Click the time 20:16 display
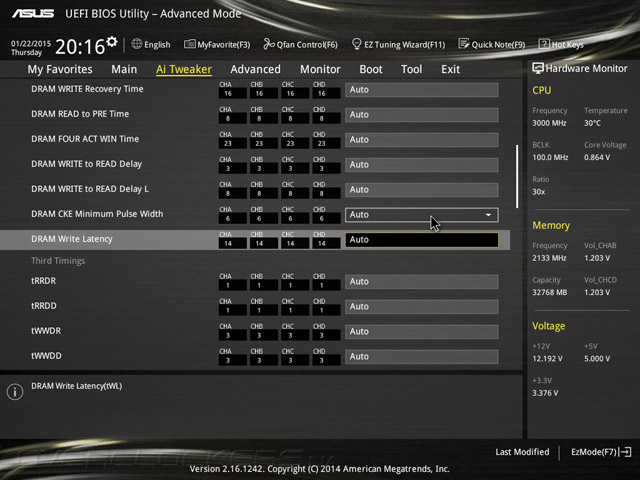The width and height of the screenshot is (640, 480). click(80, 47)
